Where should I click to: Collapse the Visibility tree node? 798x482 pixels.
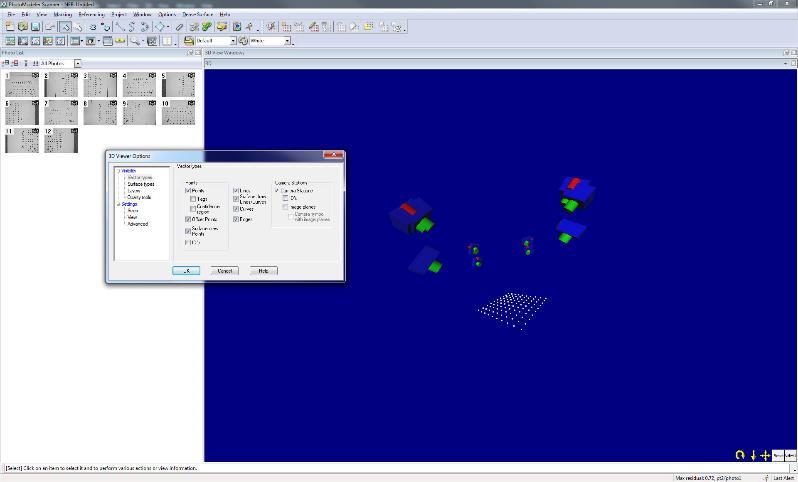119,171
